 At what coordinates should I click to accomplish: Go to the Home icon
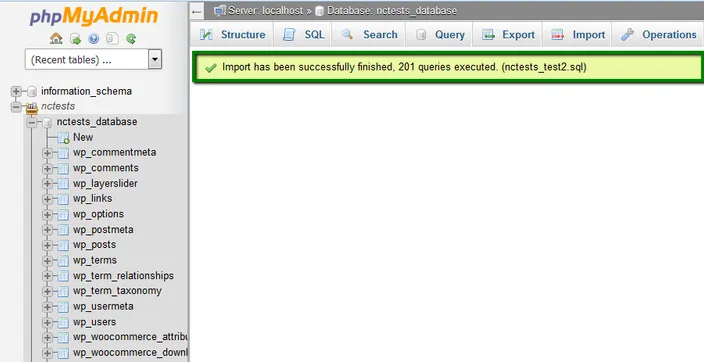coord(56,39)
